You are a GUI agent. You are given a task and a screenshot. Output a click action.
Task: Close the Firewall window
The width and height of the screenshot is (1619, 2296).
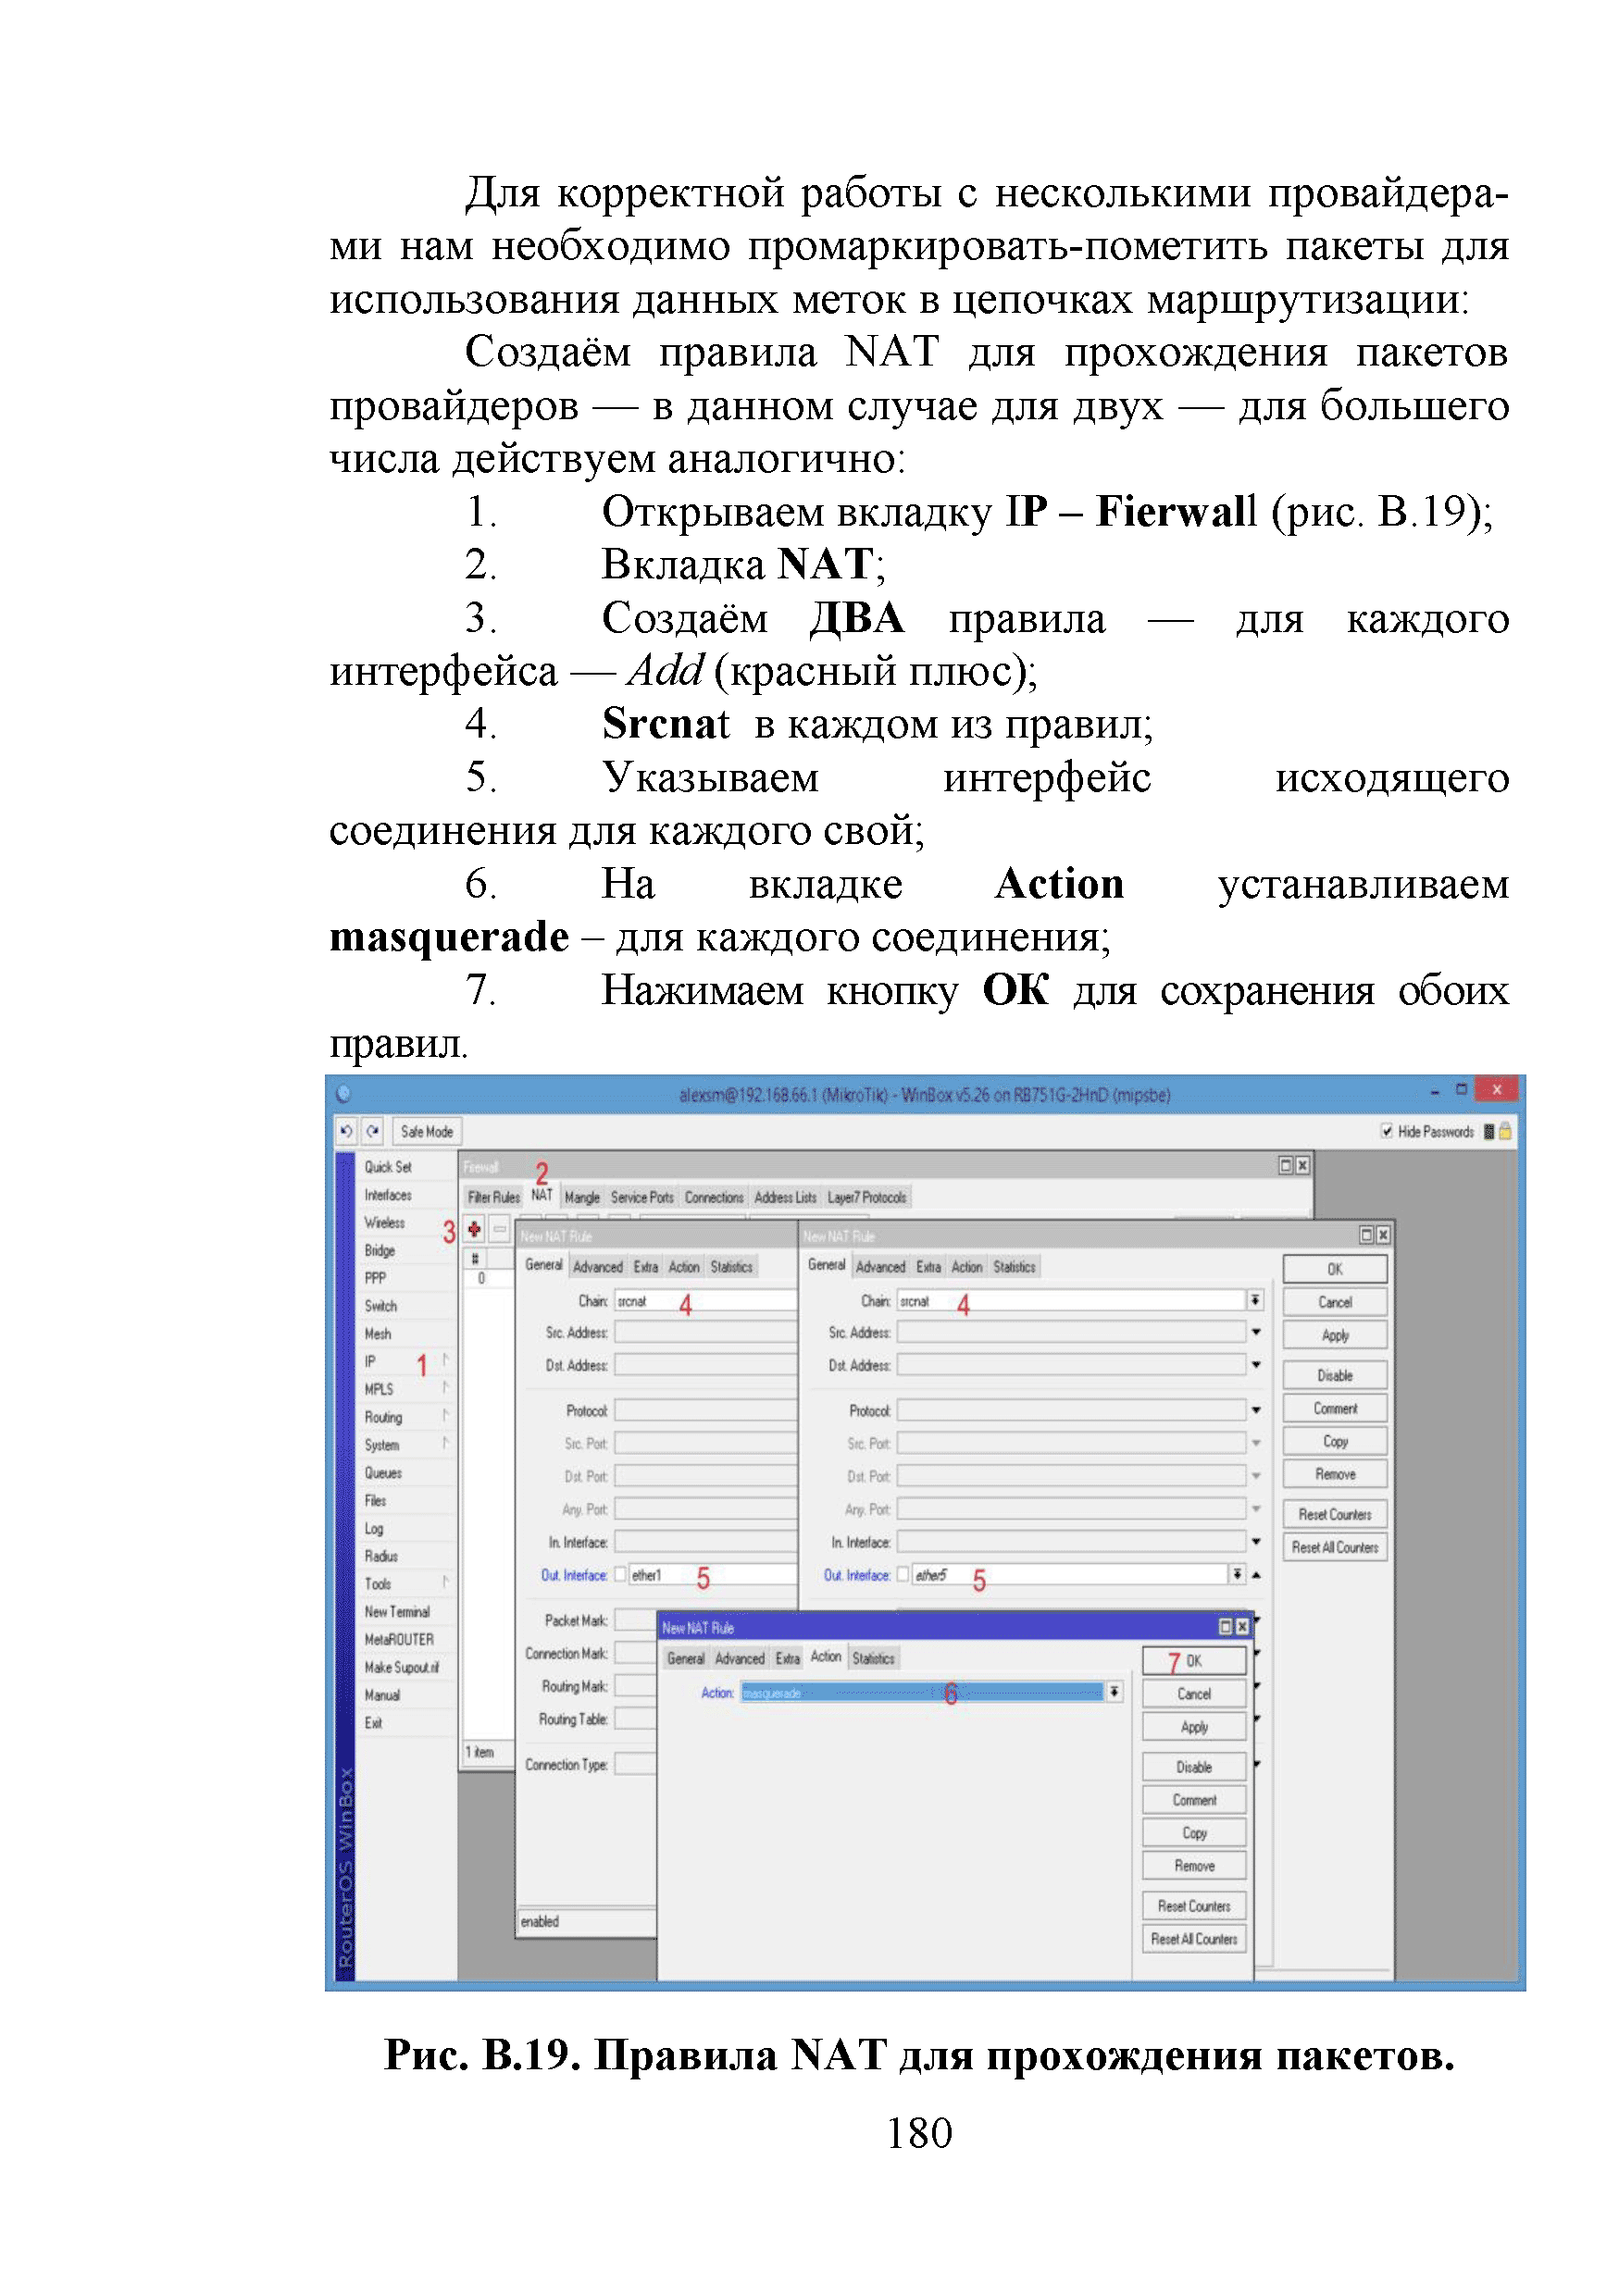pyautogui.click(x=1302, y=1165)
